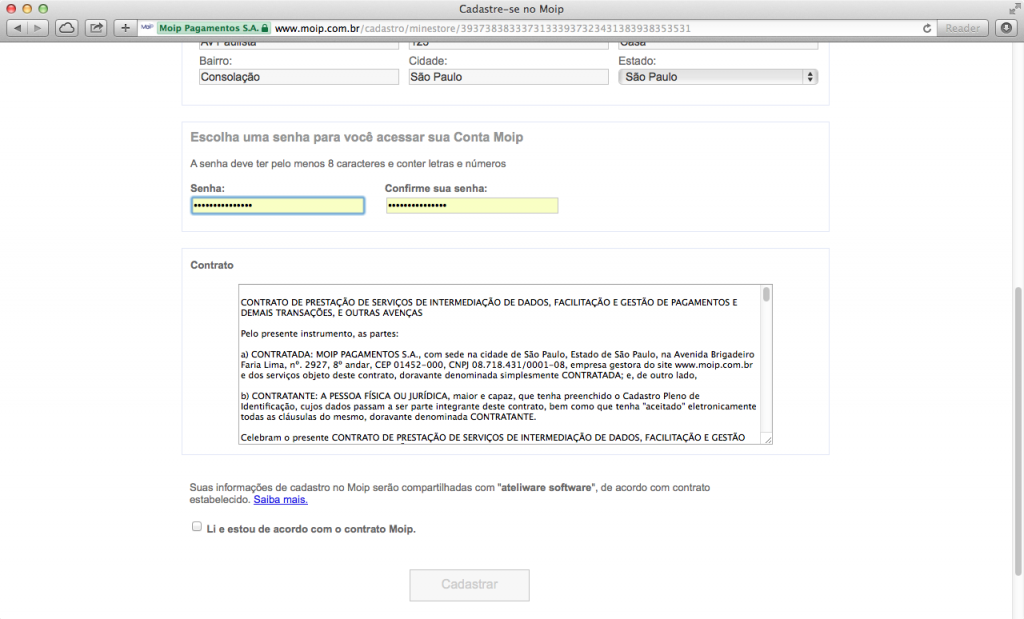
Task: Click Moip Pagamentos S.A. certificate badge
Action: 214,28
